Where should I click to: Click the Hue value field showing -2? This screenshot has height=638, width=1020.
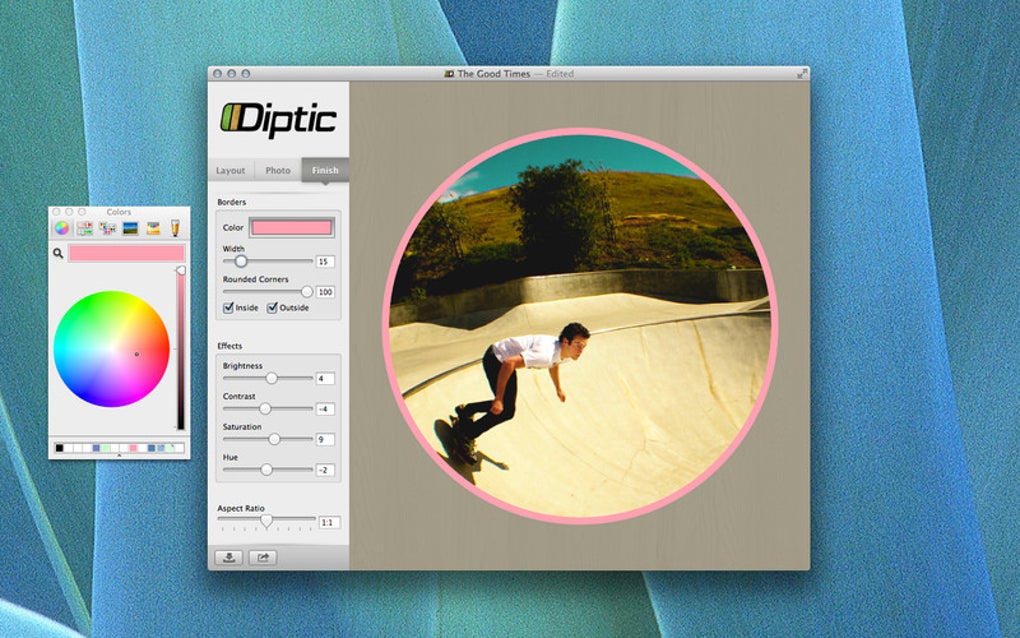(x=325, y=470)
